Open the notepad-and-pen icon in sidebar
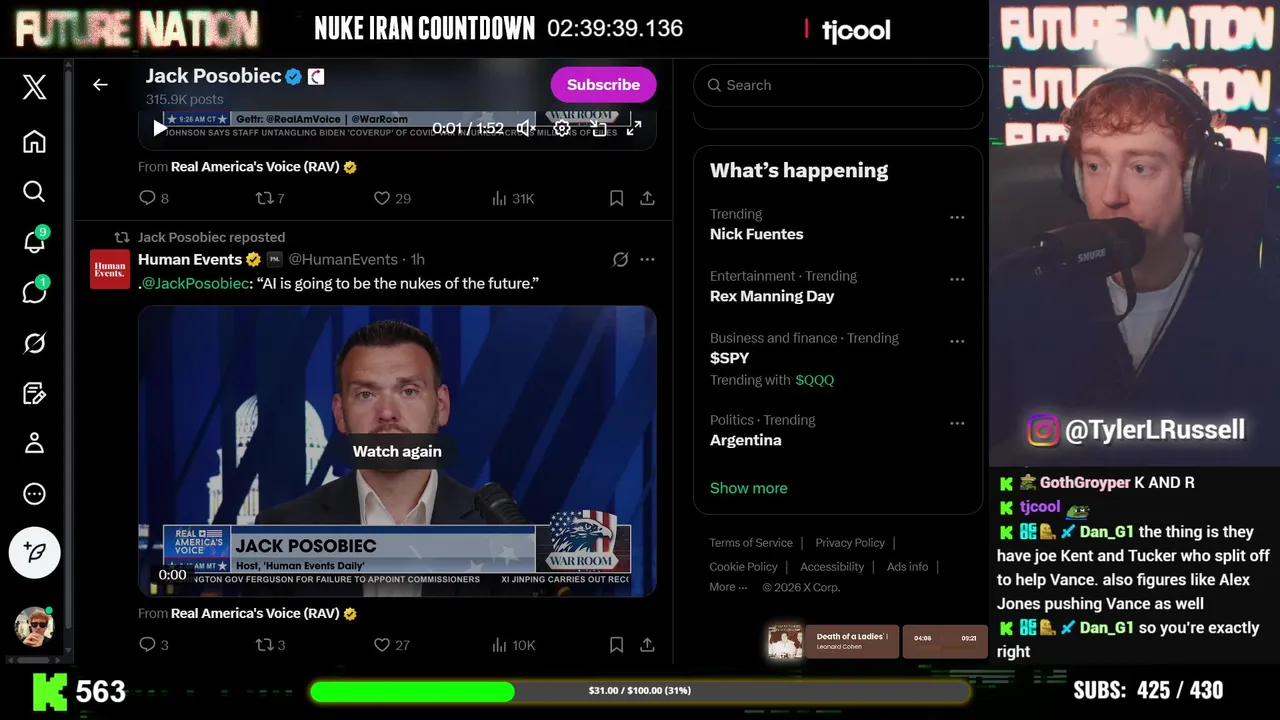This screenshot has height=720, width=1280. coord(34,393)
